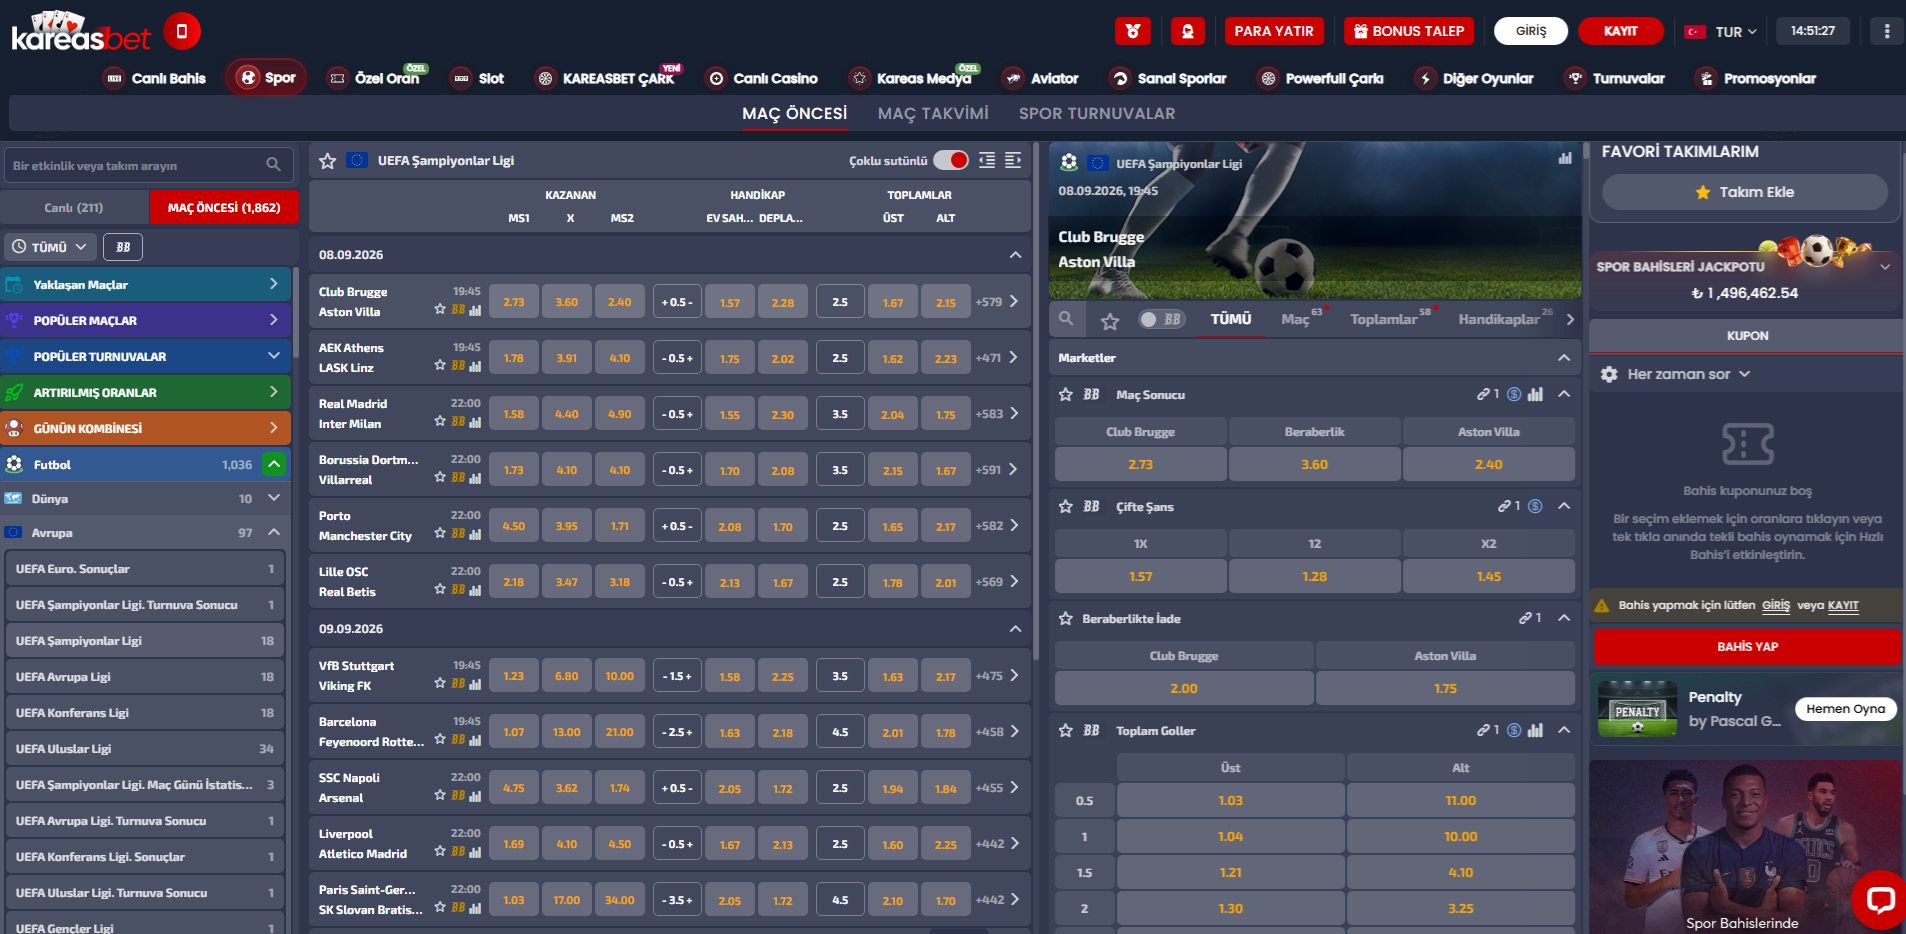Click the market search magnifier icon
The height and width of the screenshot is (934, 1906).
point(1066,319)
